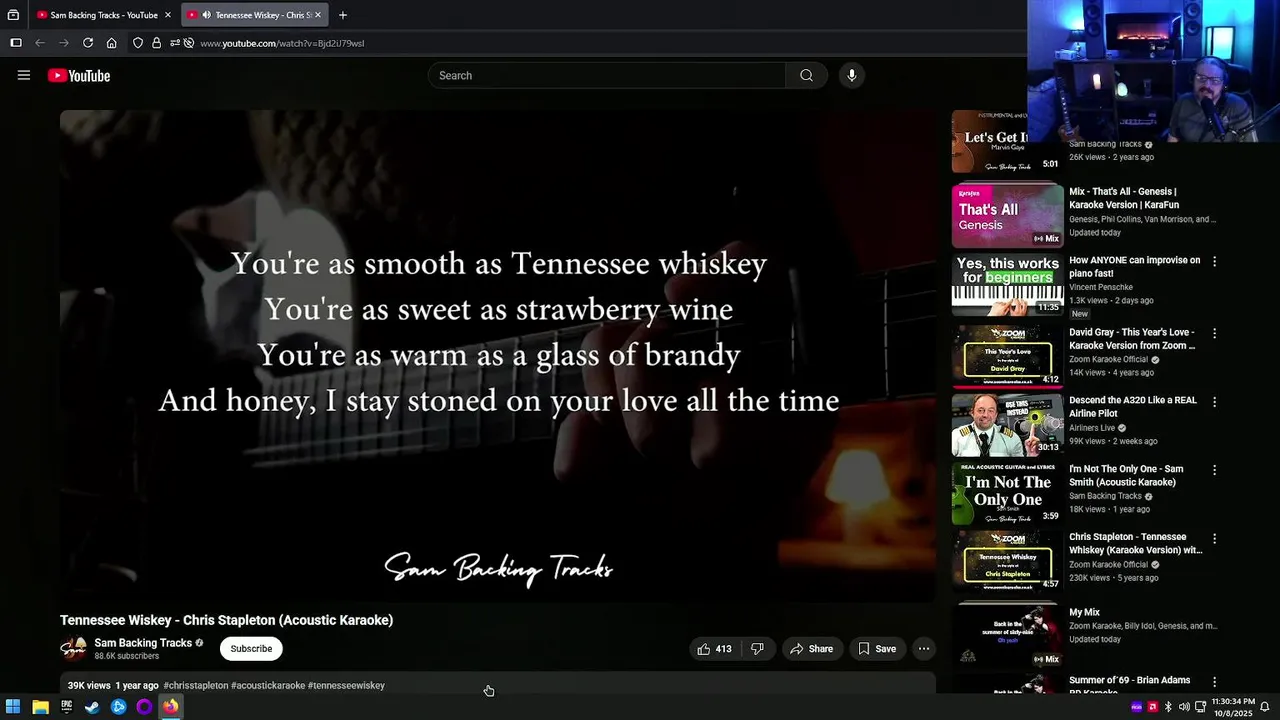Open Zoom Karaoke Tennessee Whiskey thumbnail
The image size is (1280, 720).
1007,562
